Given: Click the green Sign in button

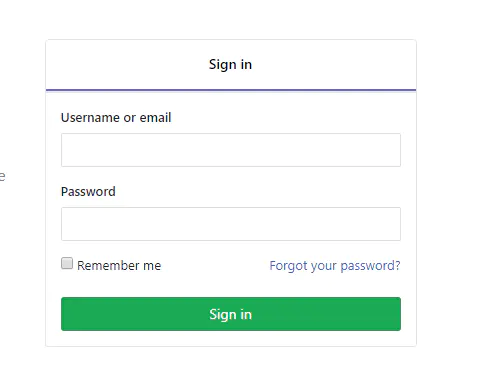Looking at the screenshot, I should click(x=231, y=314).
